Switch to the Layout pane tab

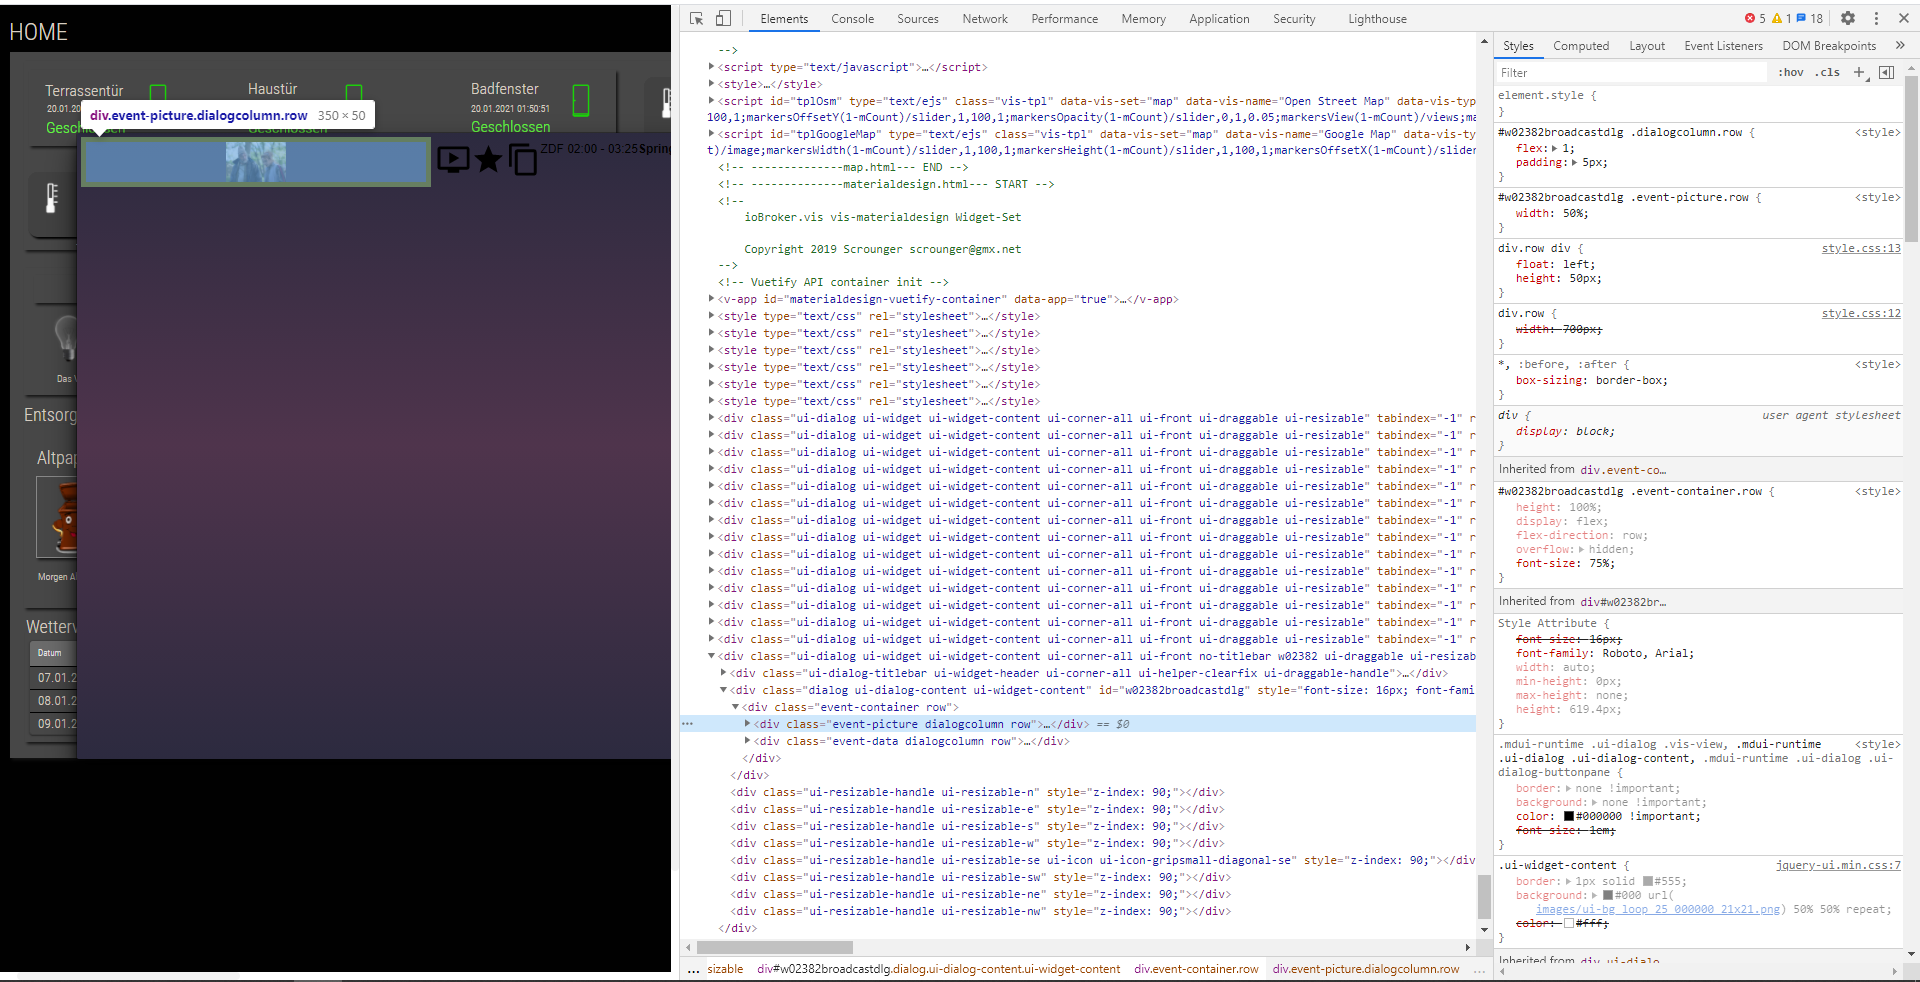1647,46
